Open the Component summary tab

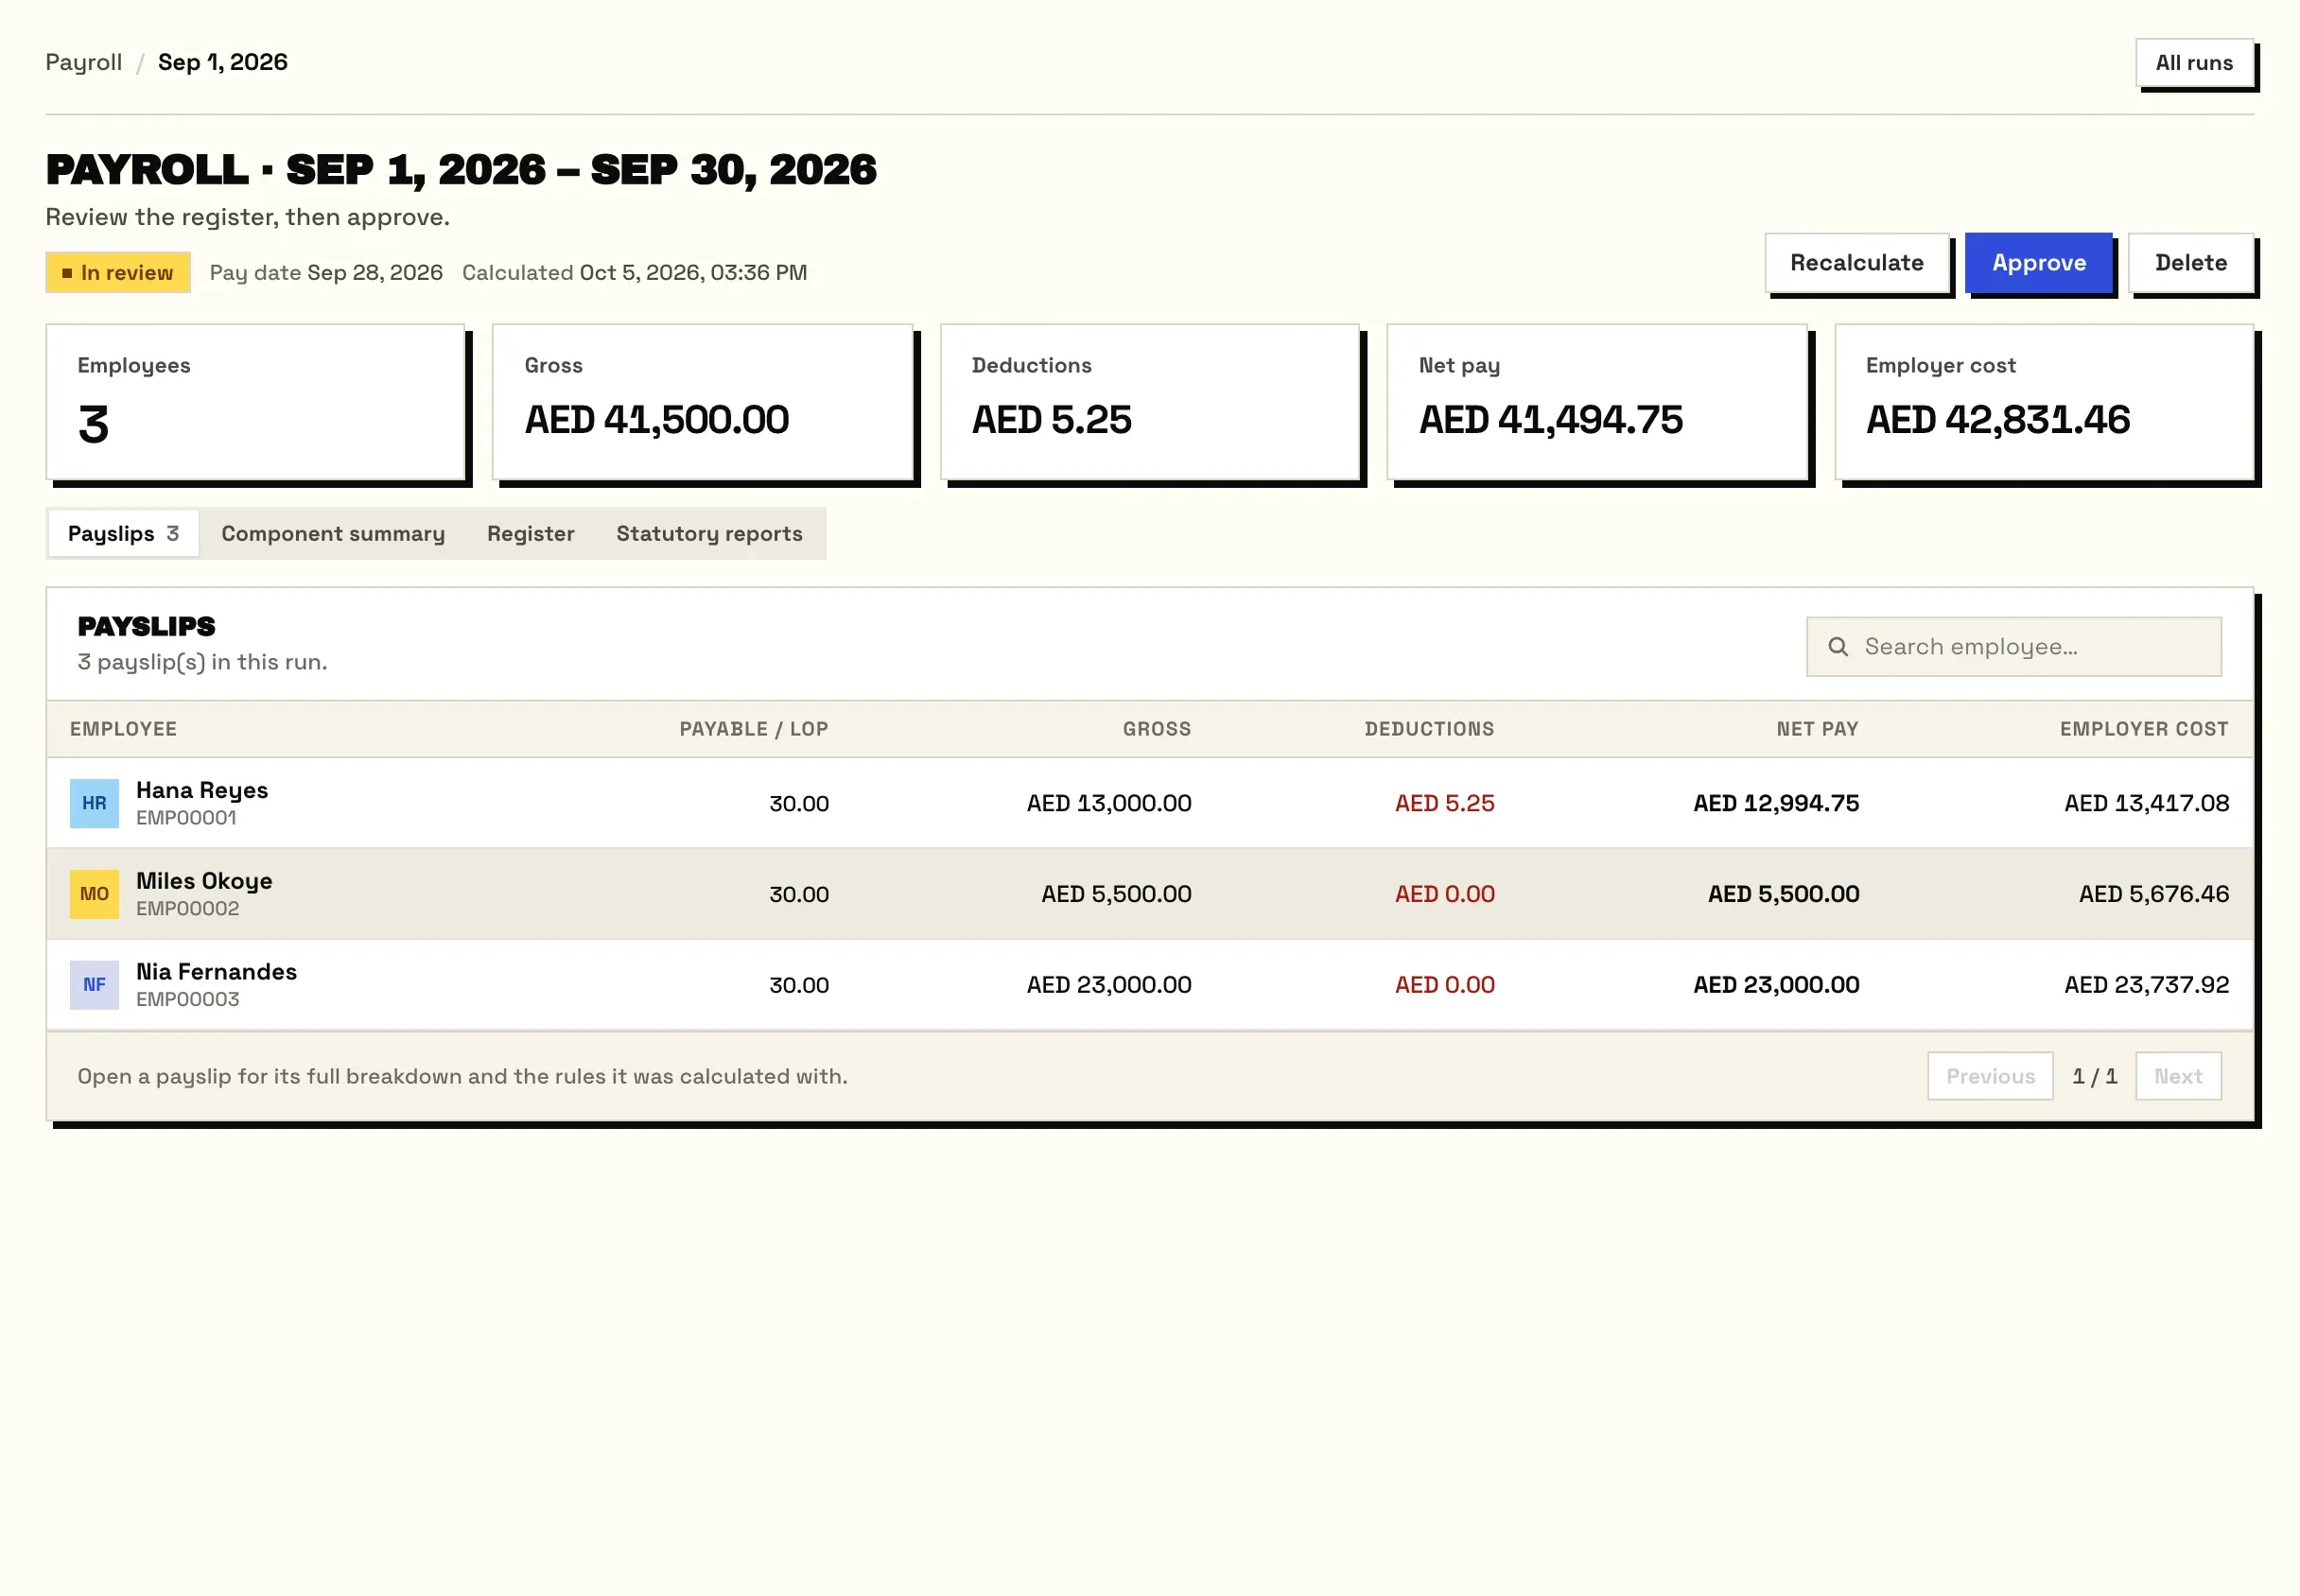[x=333, y=533]
